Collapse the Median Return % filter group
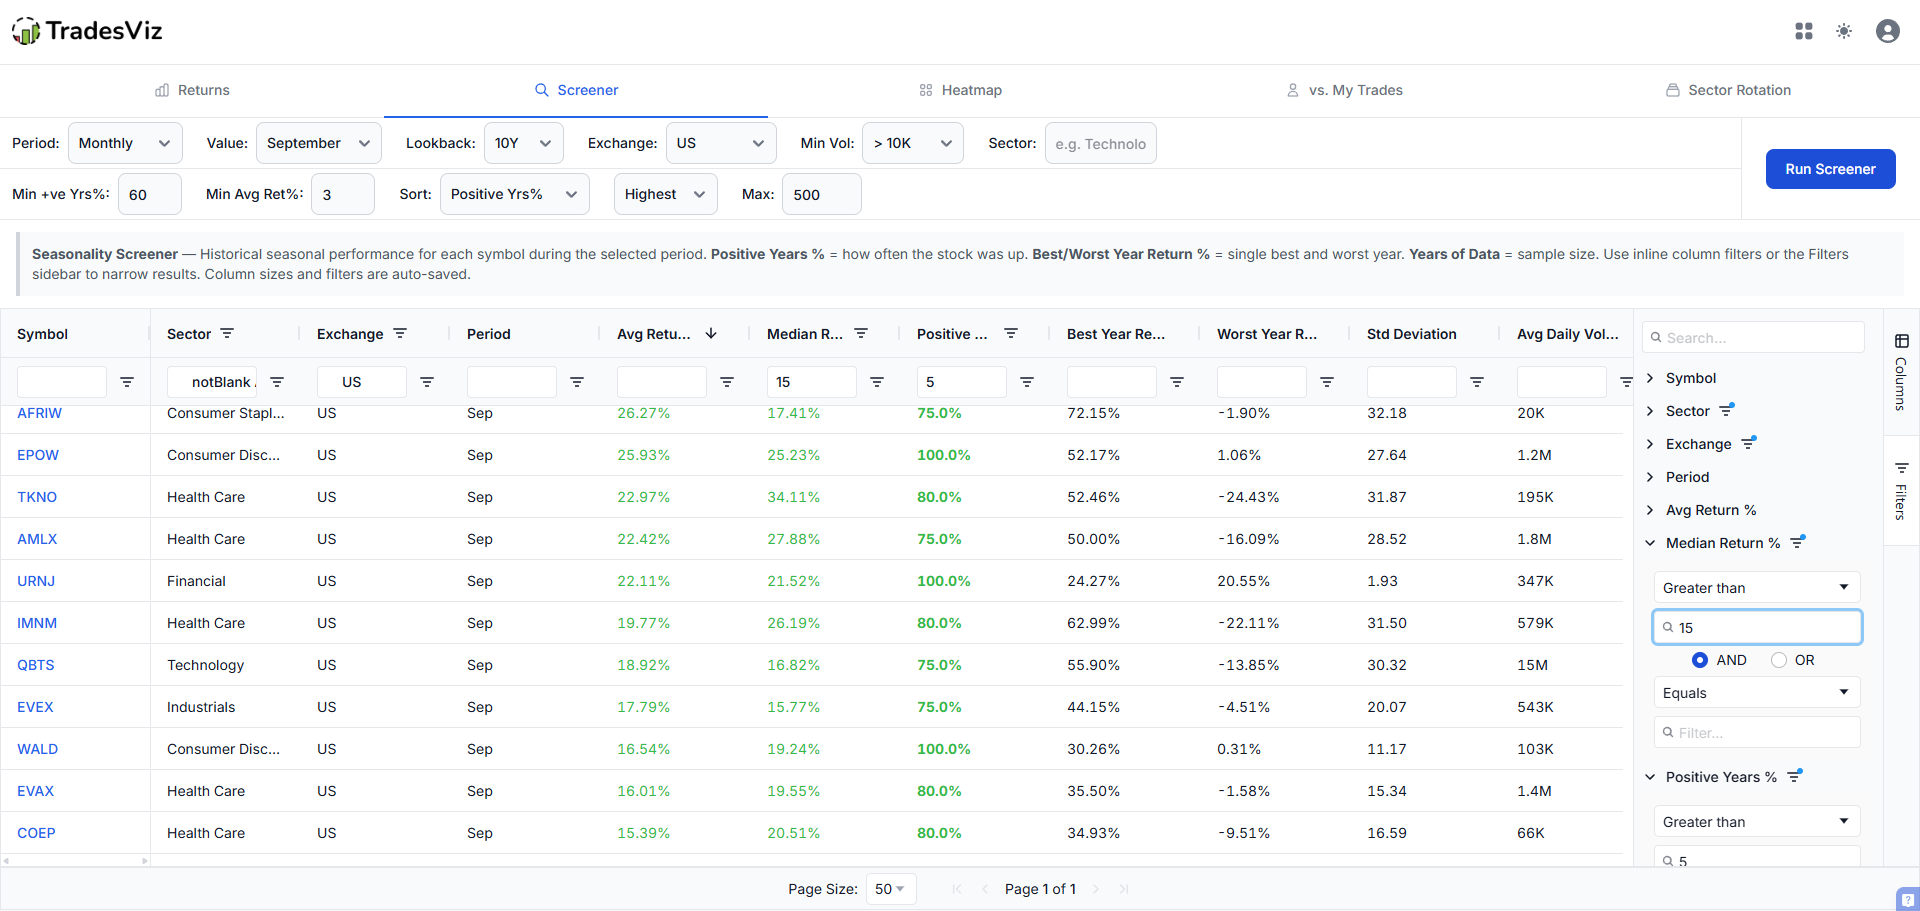Viewport: 1920px width, 911px height. click(x=1650, y=543)
